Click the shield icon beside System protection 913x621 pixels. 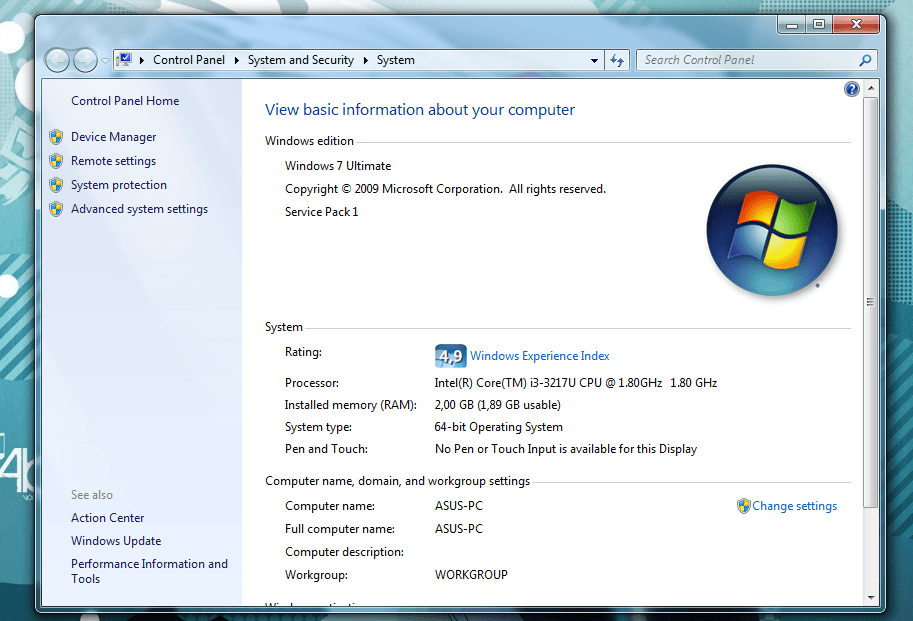pyautogui.click(x=56, y=185)
